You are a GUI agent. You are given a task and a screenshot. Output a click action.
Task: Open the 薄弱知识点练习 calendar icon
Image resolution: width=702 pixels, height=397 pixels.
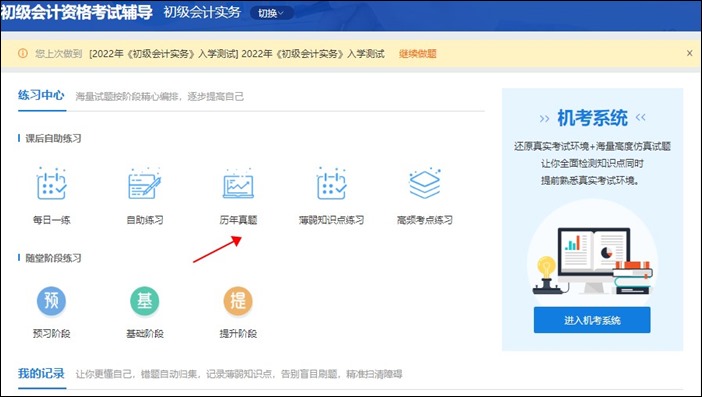click(x=331, y=183)
